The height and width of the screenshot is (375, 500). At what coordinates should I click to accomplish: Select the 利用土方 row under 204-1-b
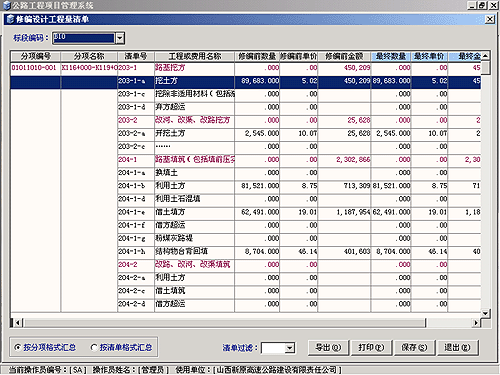(299, 186)
